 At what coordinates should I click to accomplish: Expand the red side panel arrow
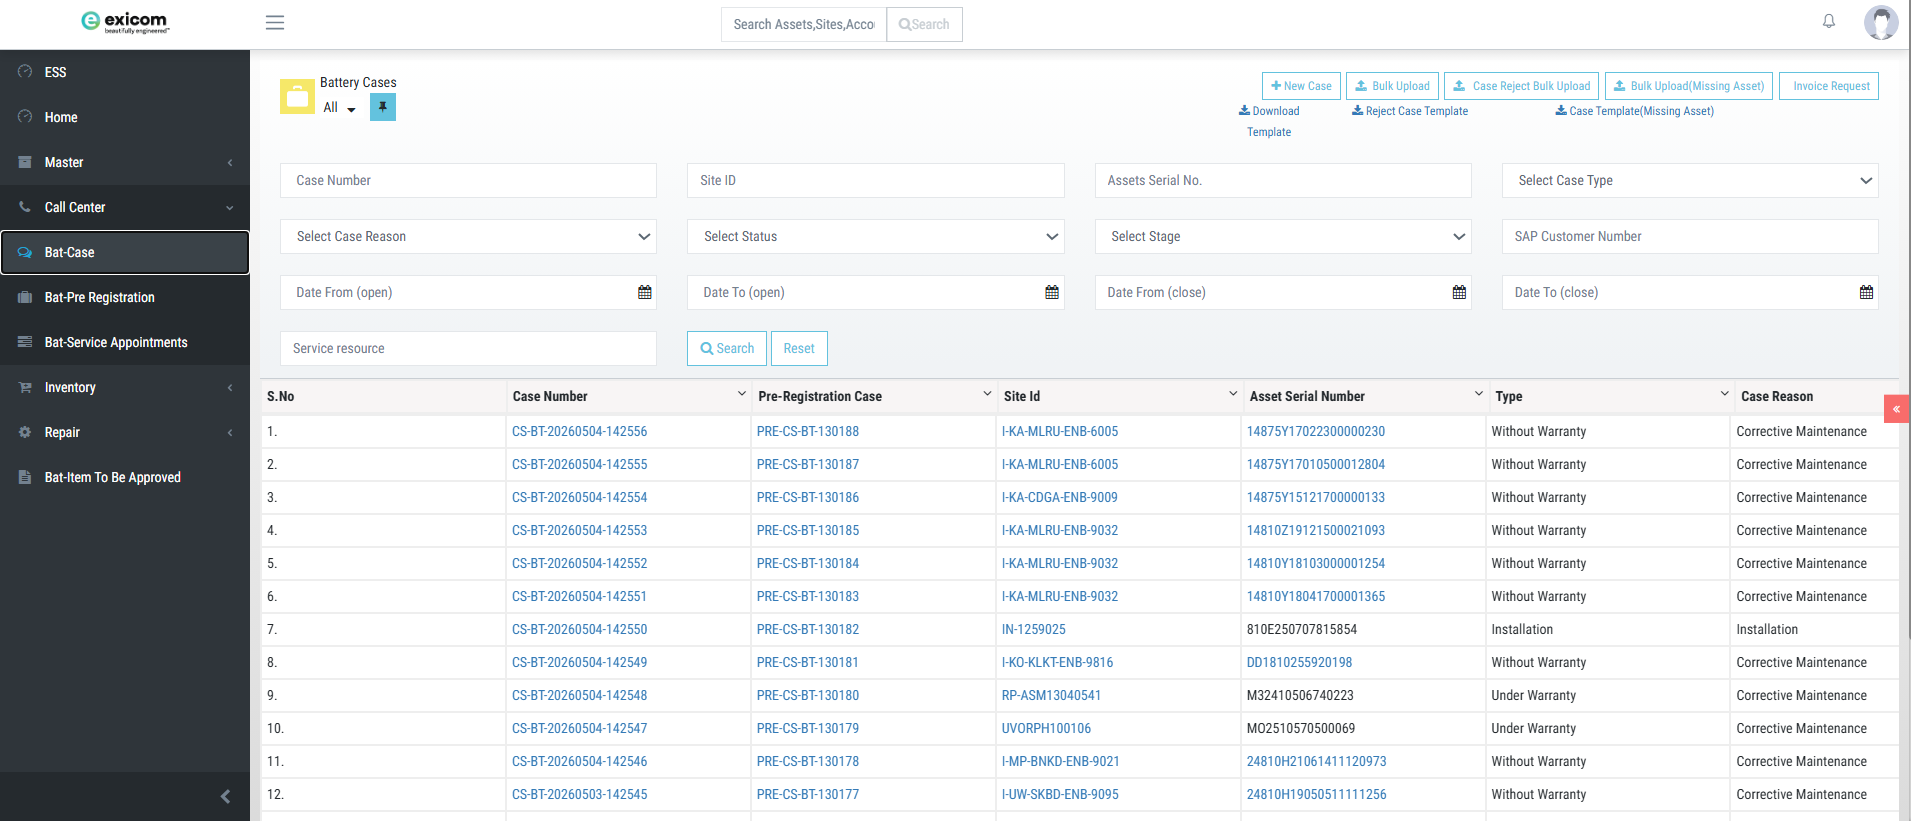coord(1897,409)
